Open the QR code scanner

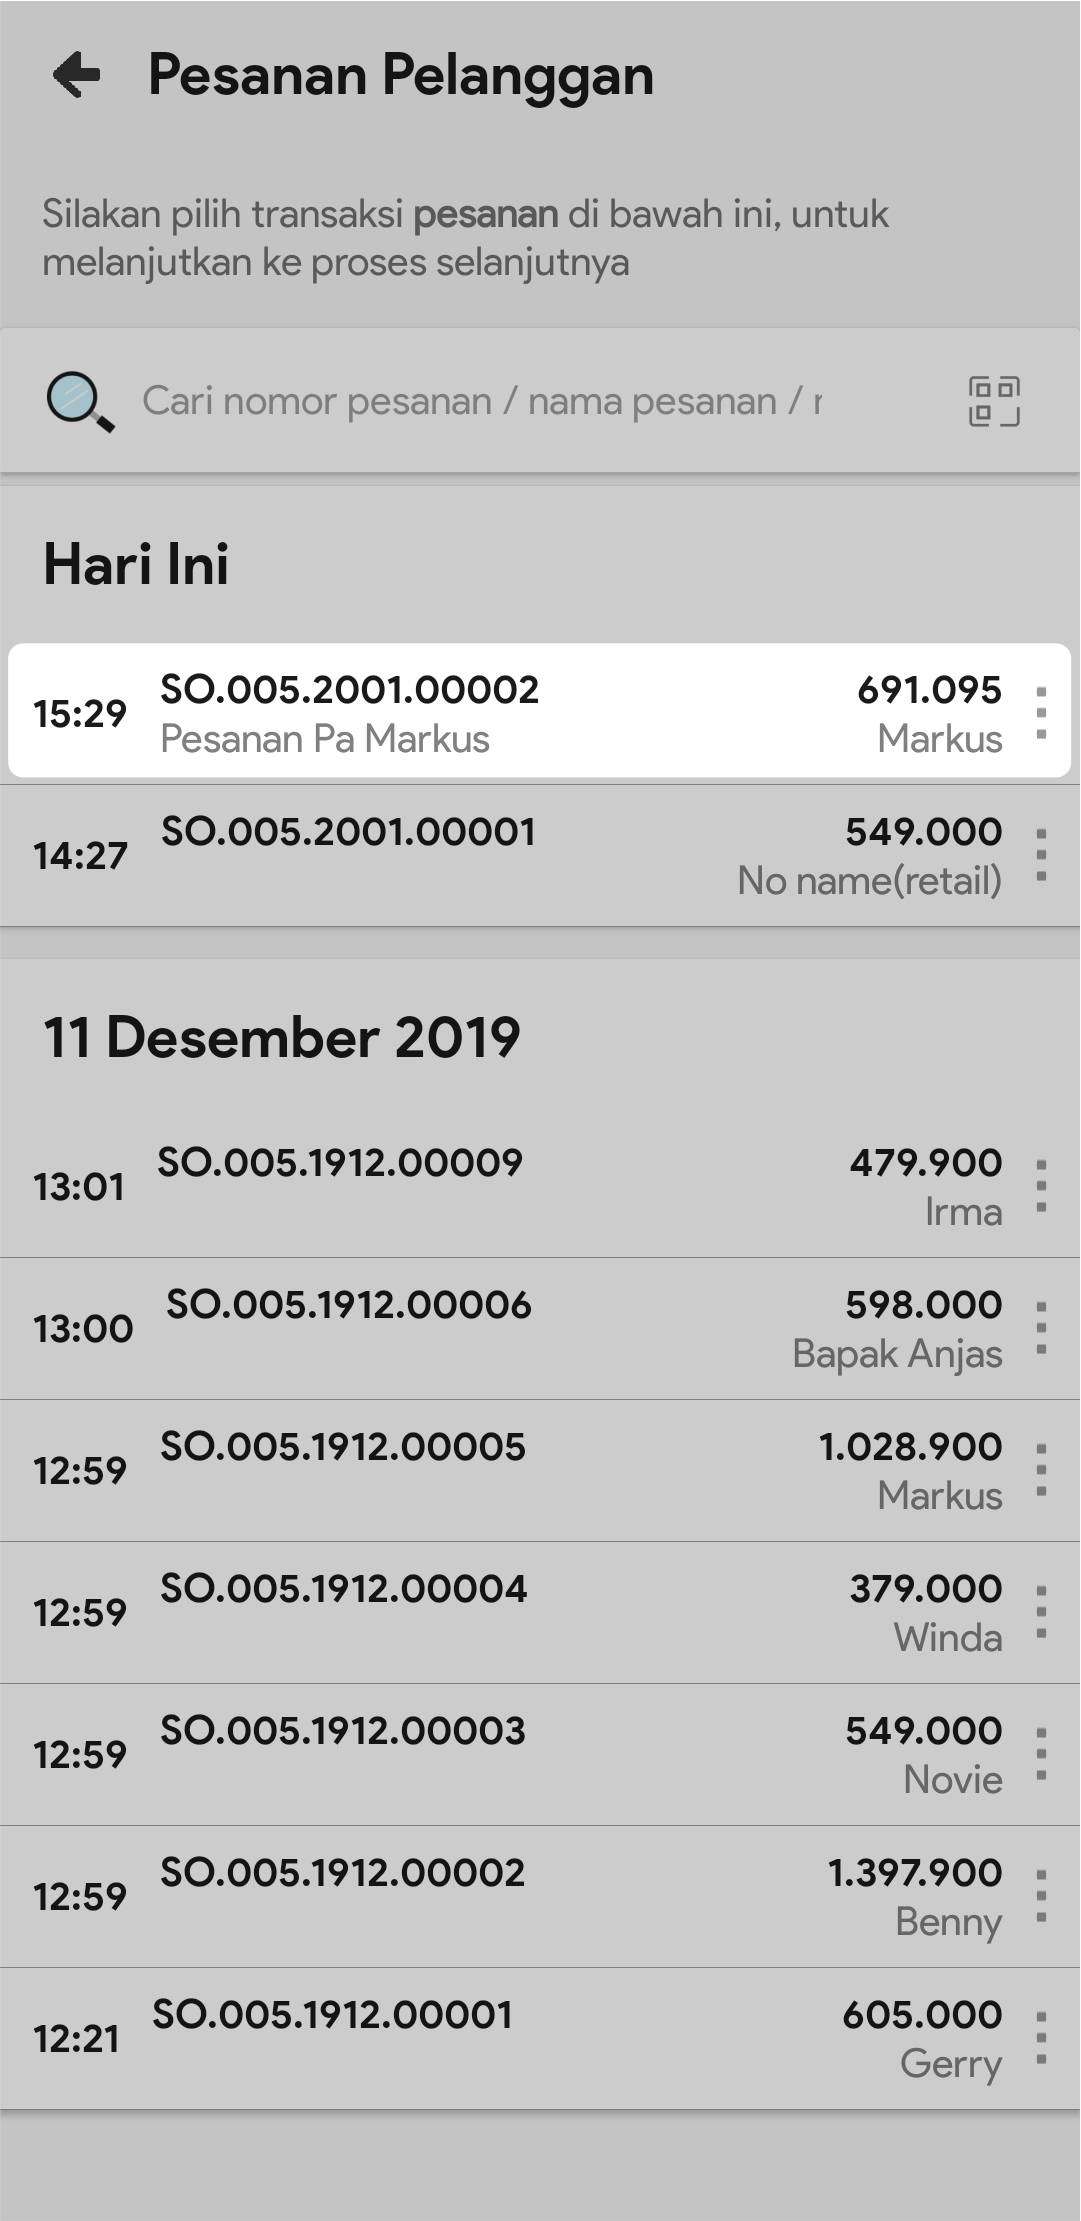[994, 402]
